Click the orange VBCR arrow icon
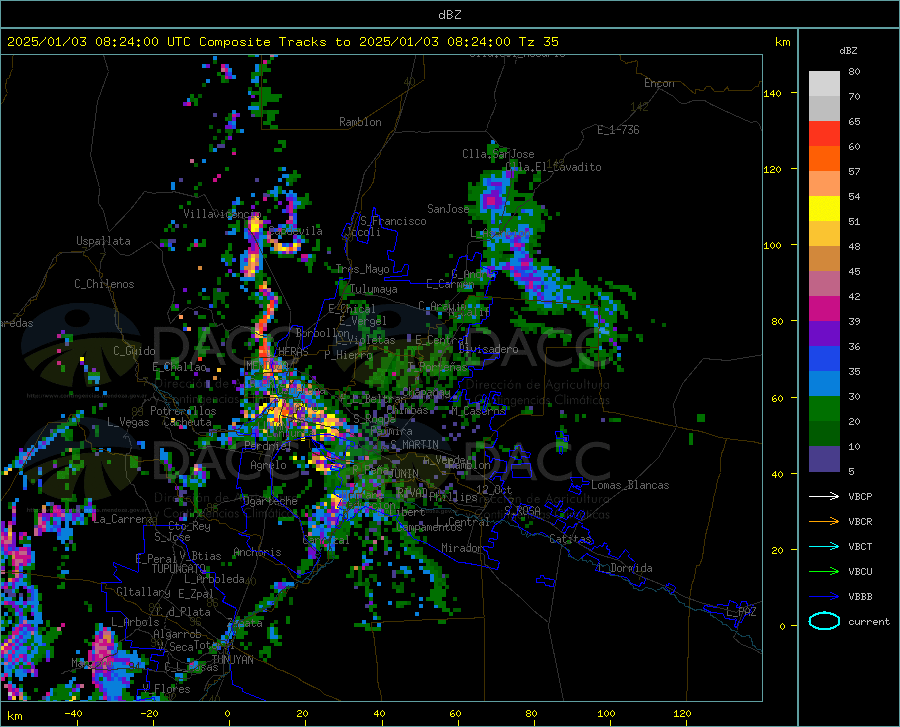This screenshot has width=900, height=727. (x=824, y=522)
